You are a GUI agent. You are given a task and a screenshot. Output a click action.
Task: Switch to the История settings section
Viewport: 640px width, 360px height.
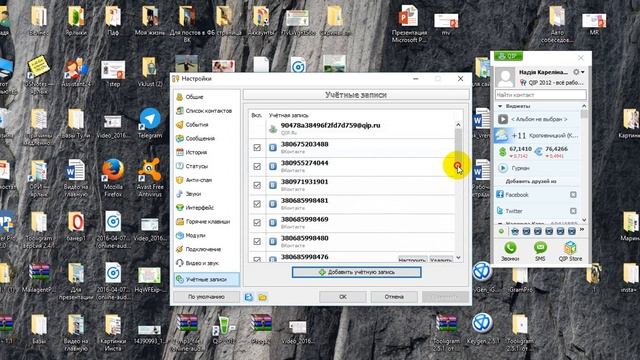tap(207, 152)
